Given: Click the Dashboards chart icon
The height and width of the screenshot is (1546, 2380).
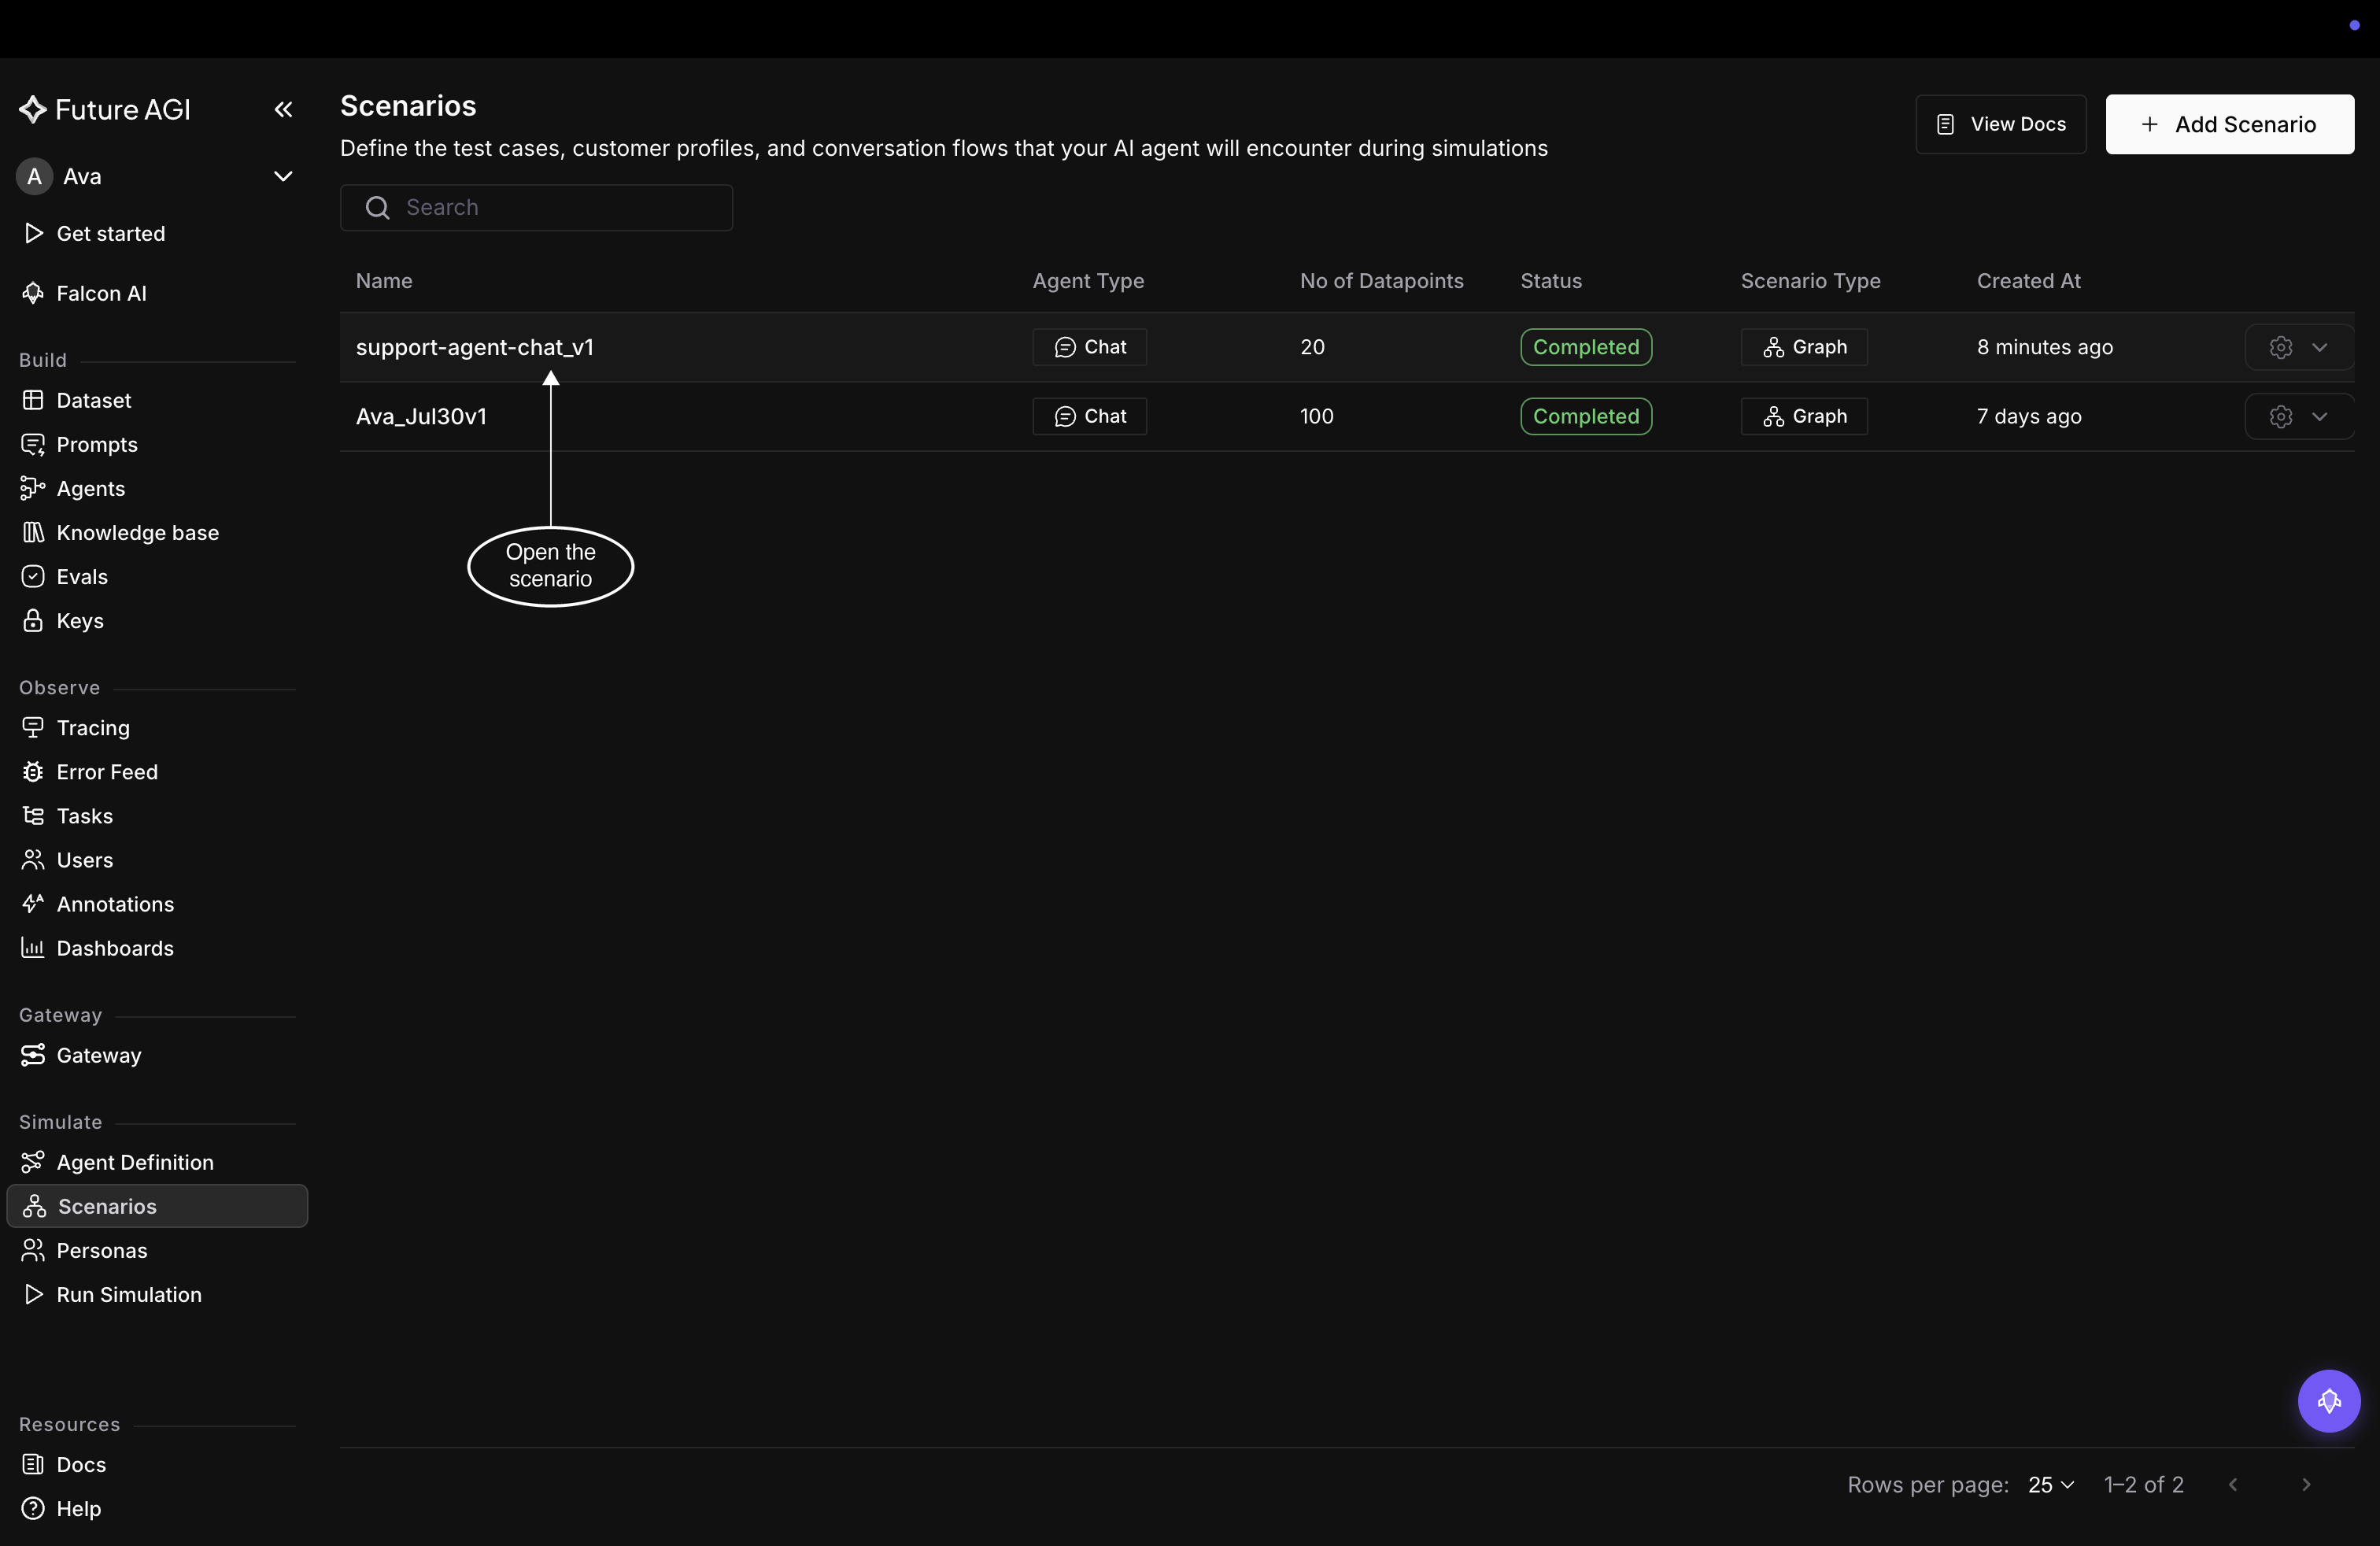Looking at the screenshot, I should tap(33, 947).
